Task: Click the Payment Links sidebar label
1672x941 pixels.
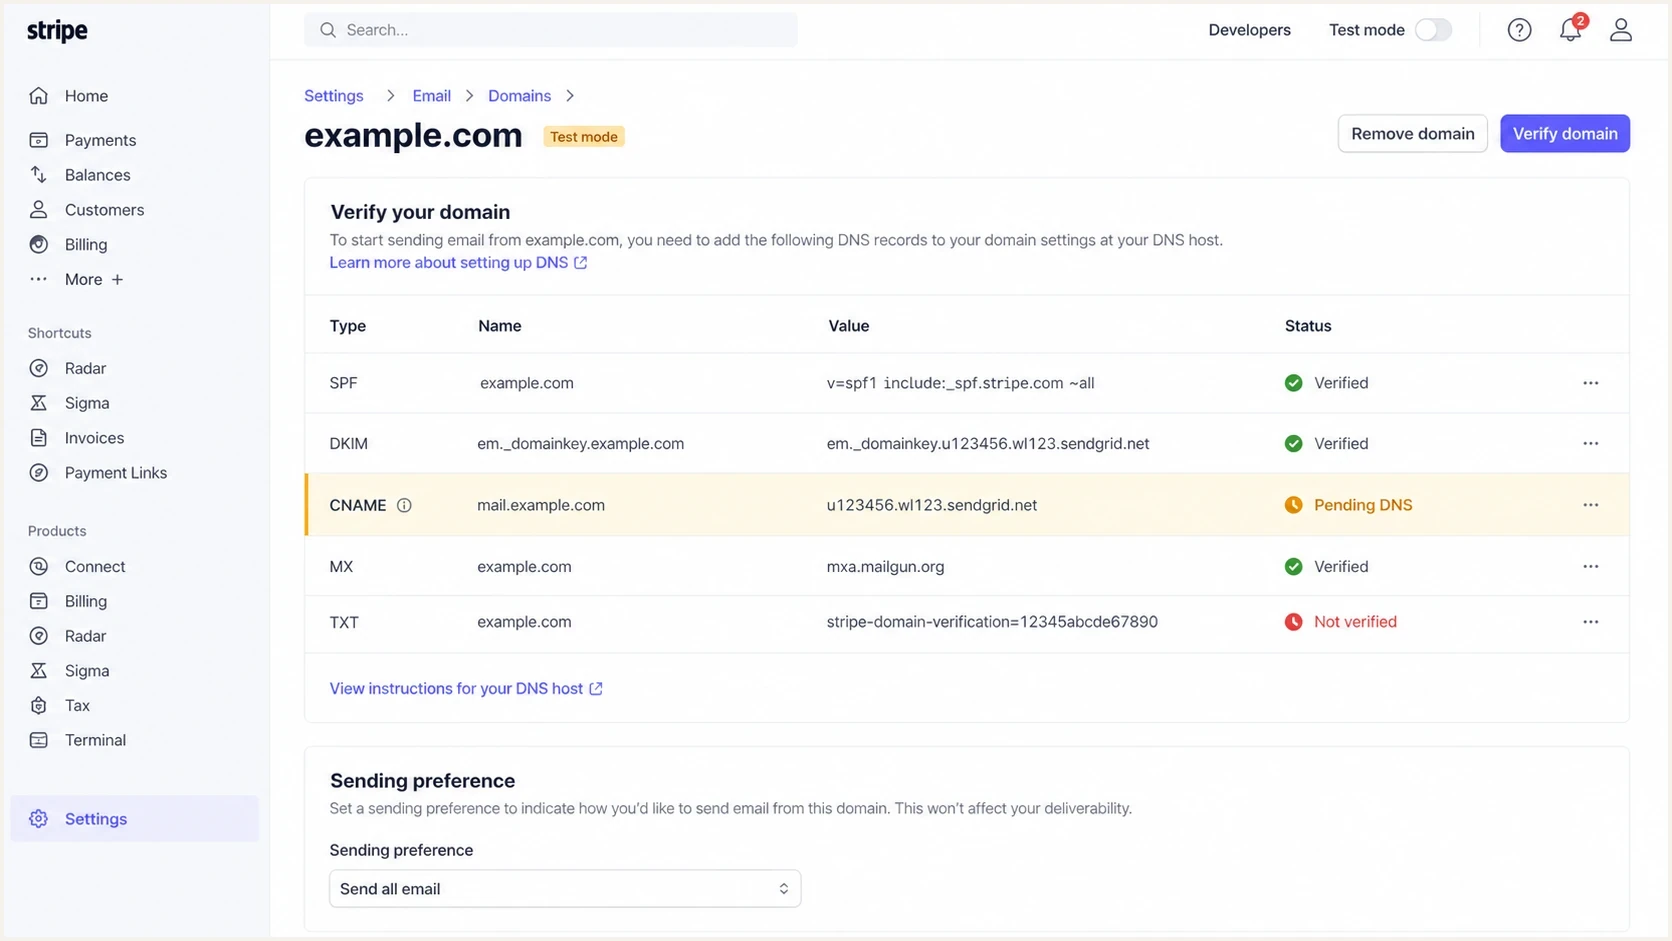Action: coord(116,473)
